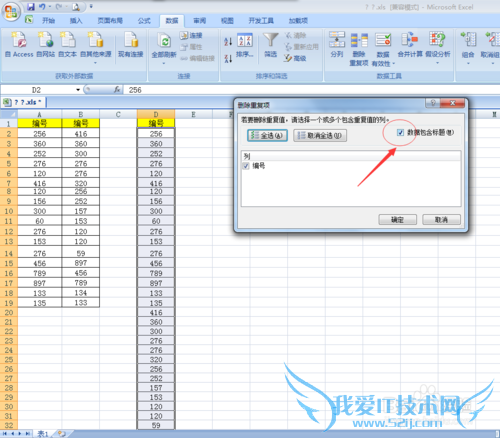Expand the Name Box dropdown arrow
Screen dimensions: 500x438
coord(78,90)
